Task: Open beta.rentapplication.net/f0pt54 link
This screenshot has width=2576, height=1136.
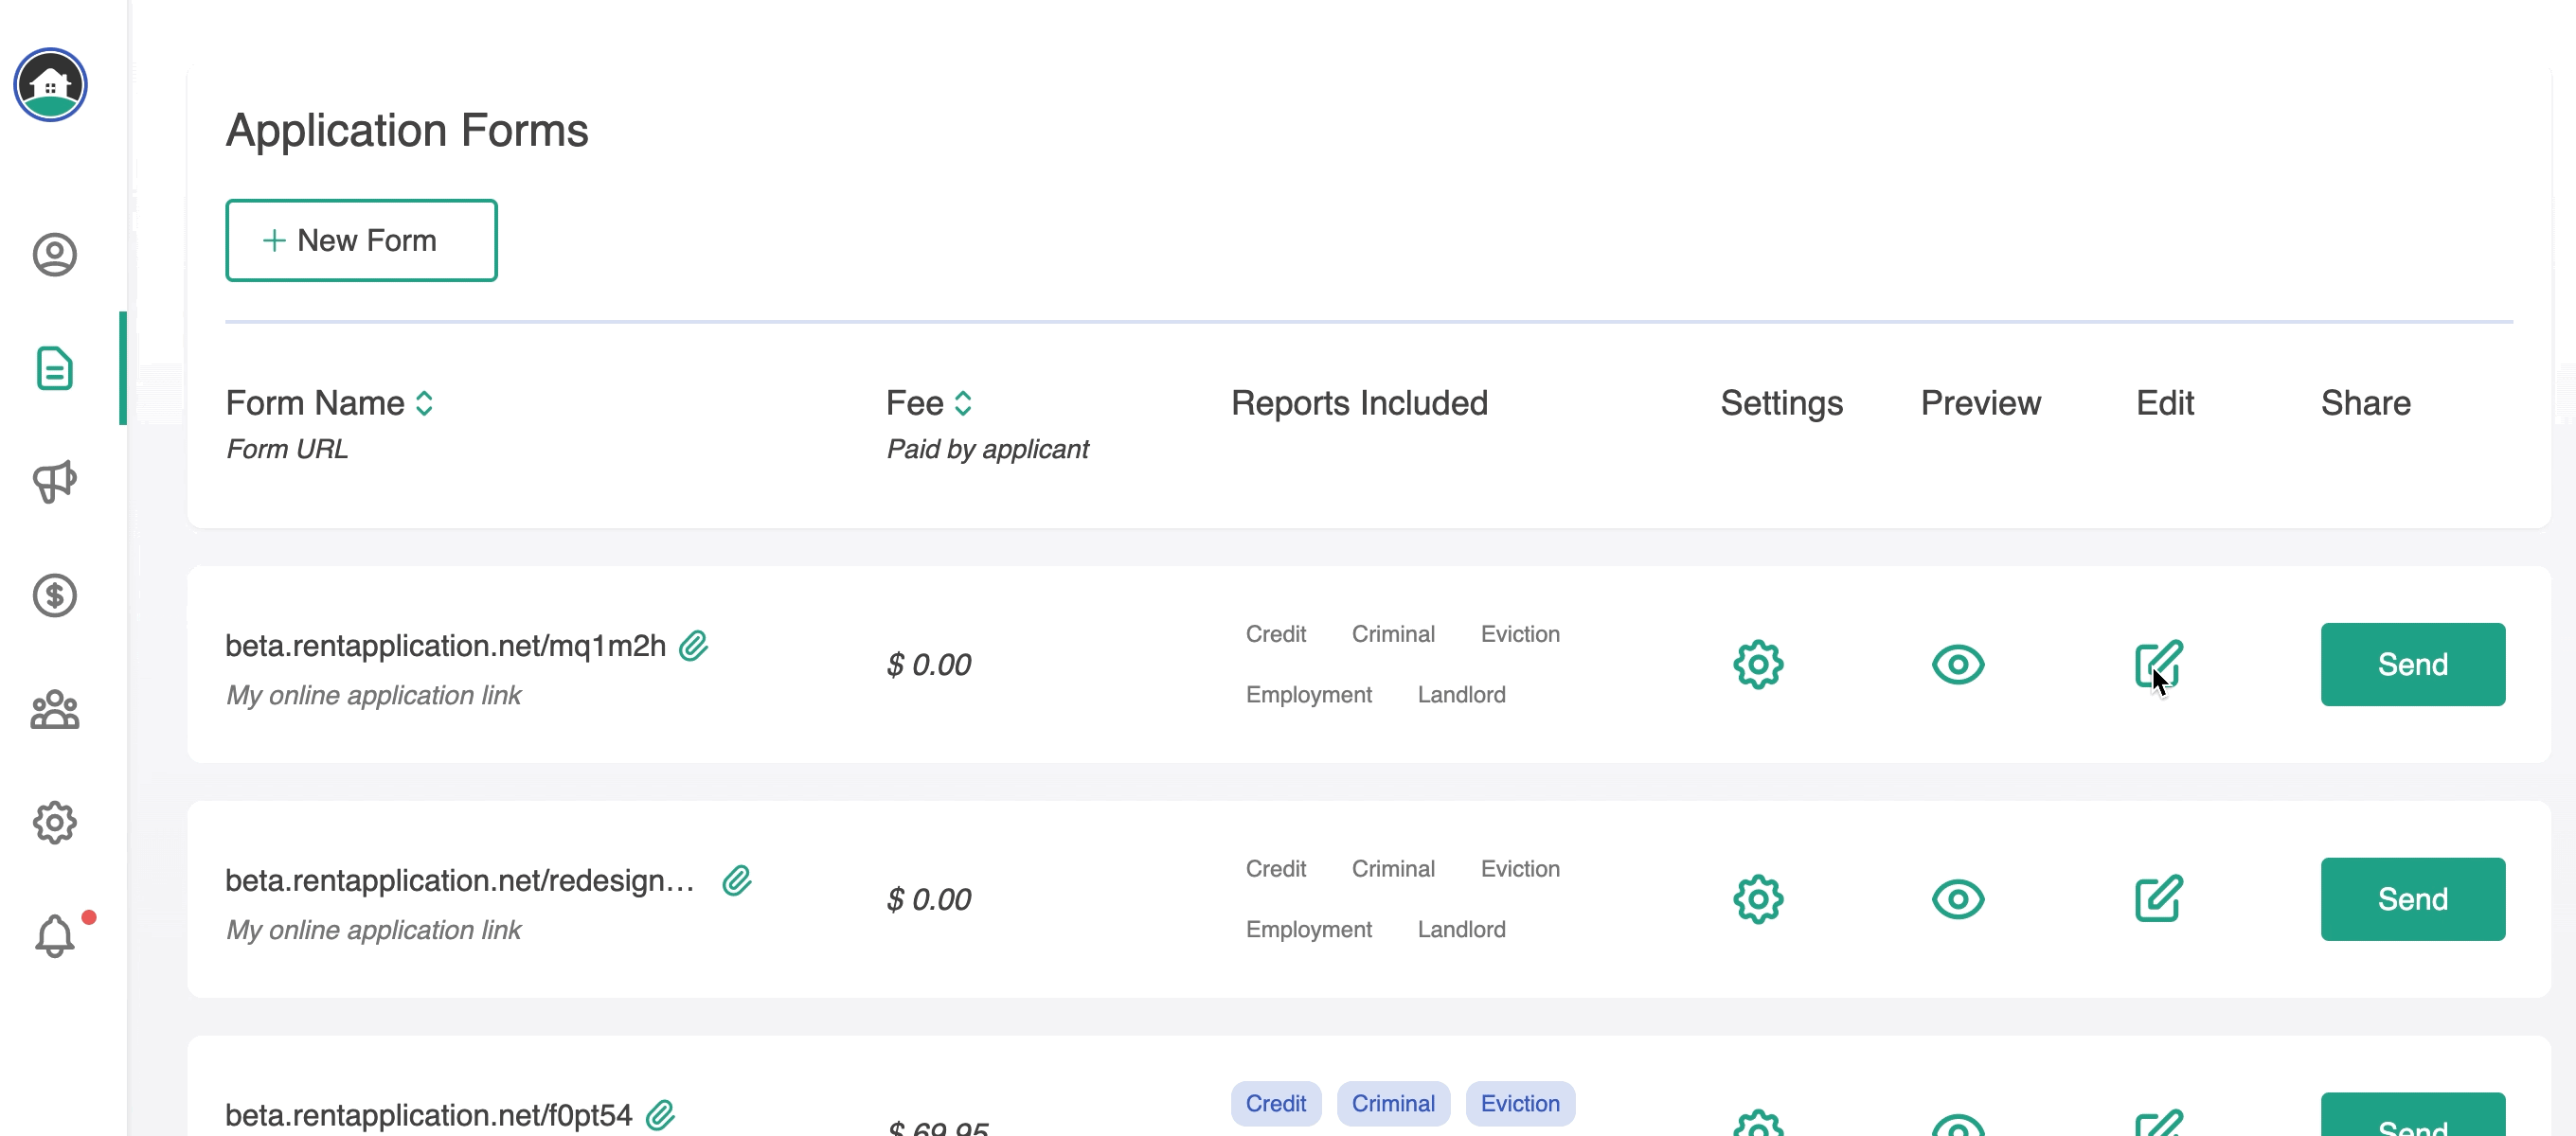Action: [428, 1115]
